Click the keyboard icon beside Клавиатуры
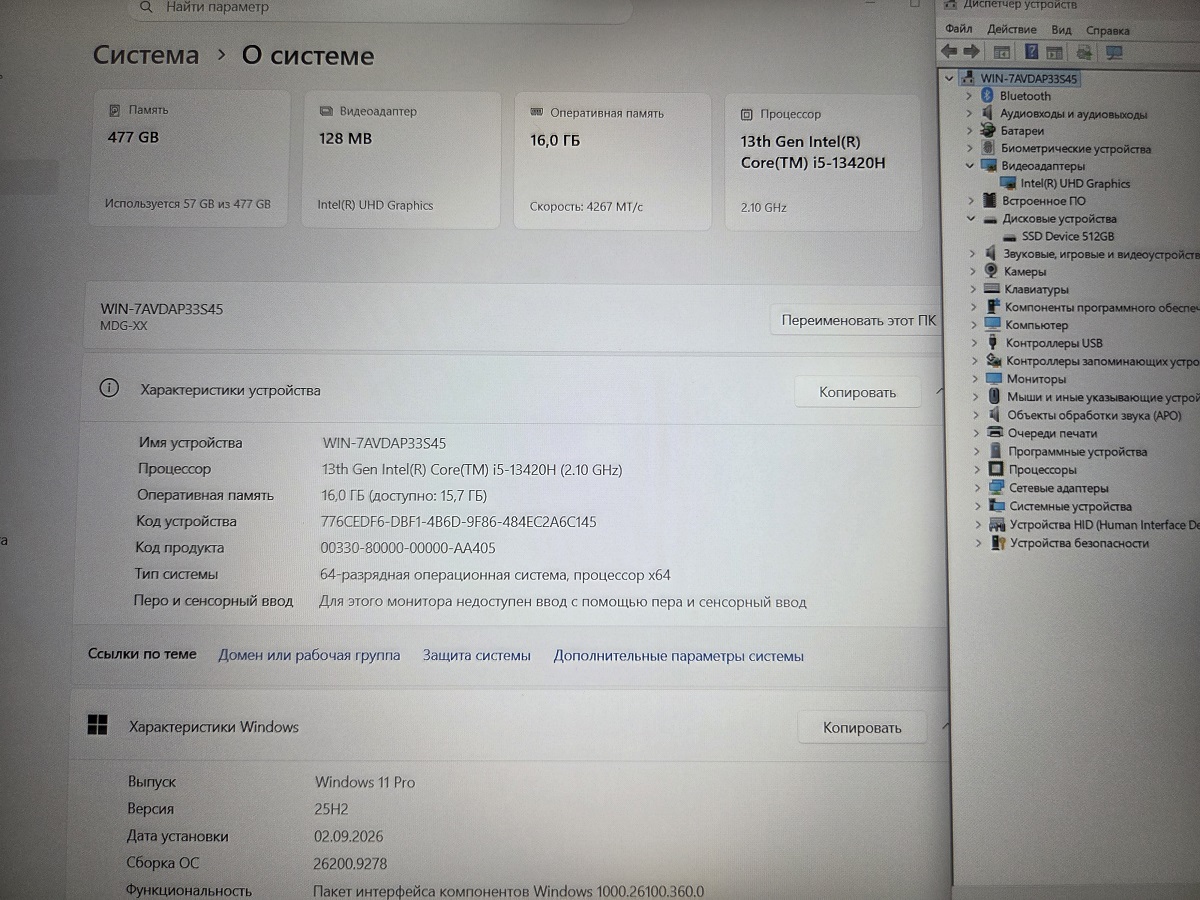This screenshot has width=1200, height=900. 992,289
